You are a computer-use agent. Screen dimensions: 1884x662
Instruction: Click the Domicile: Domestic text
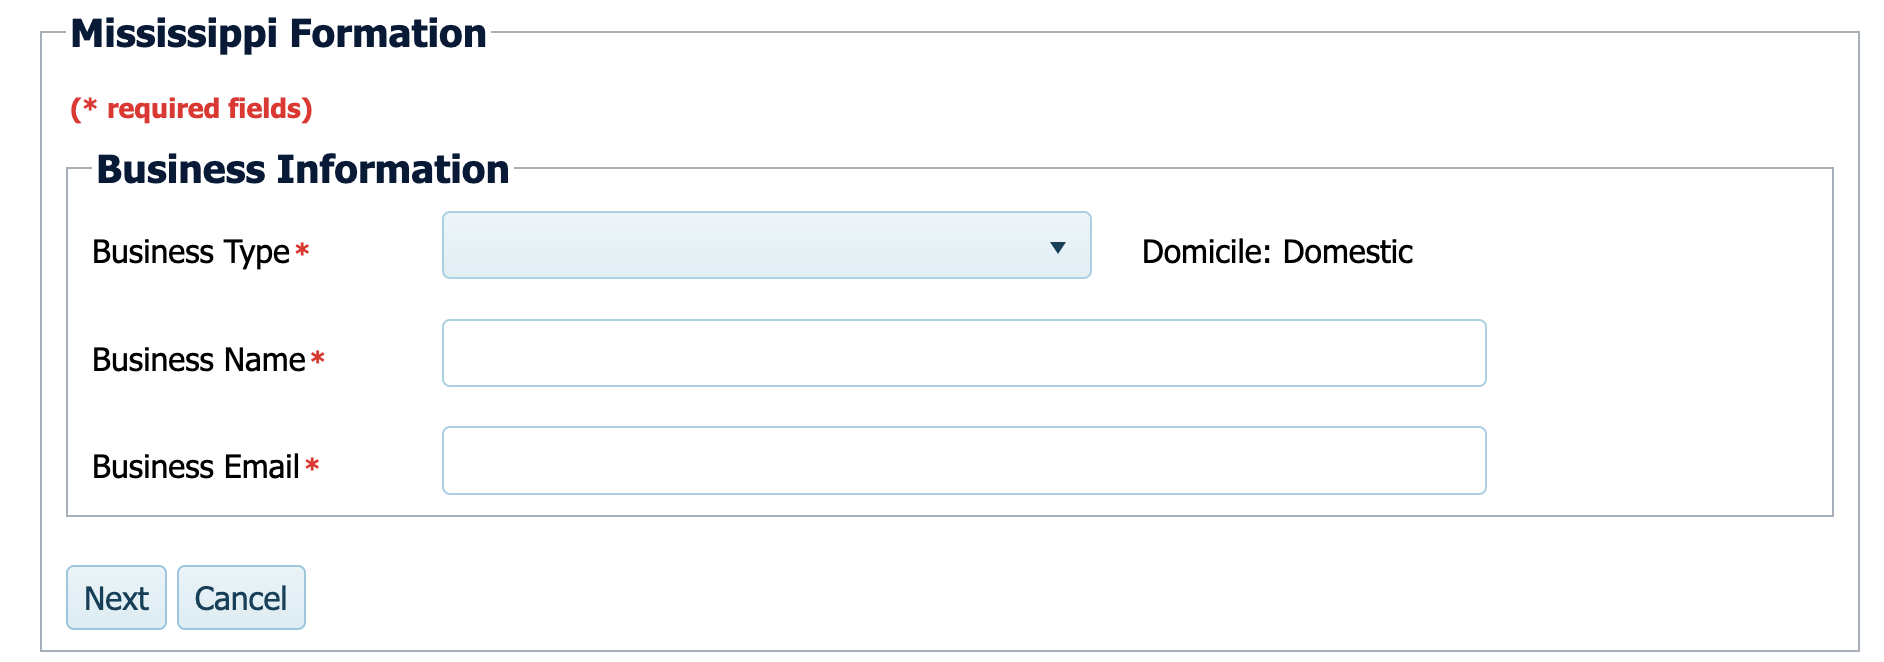(x=1277, y=252)
